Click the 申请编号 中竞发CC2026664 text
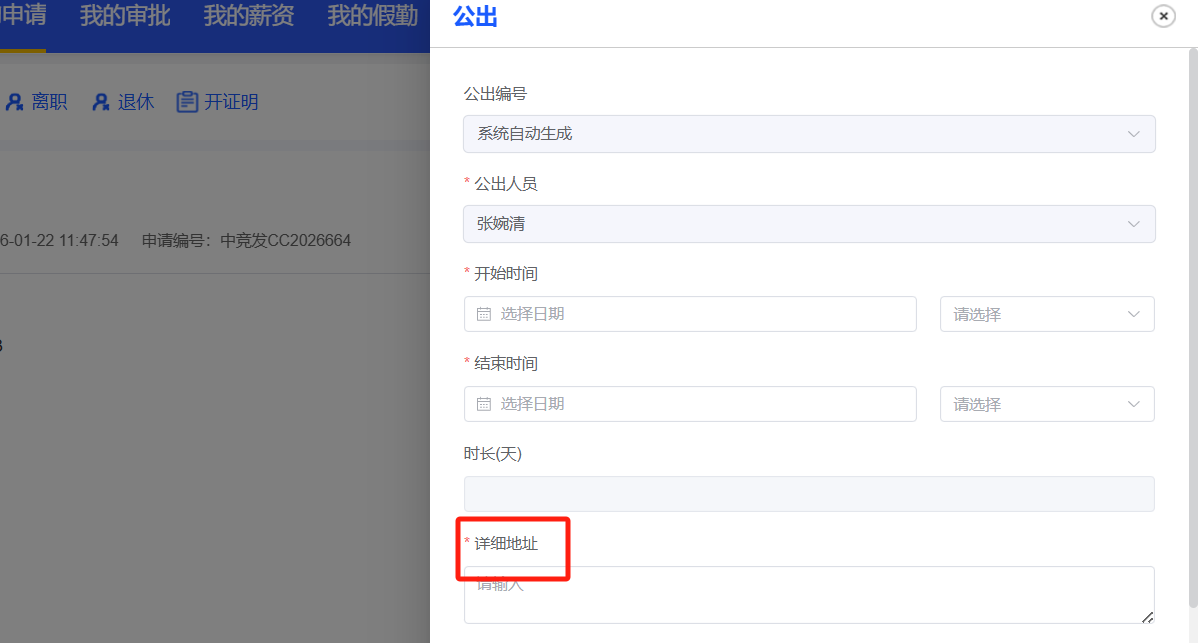The width and height of the screenshot is (1198, 643). [x=246, y=241]
